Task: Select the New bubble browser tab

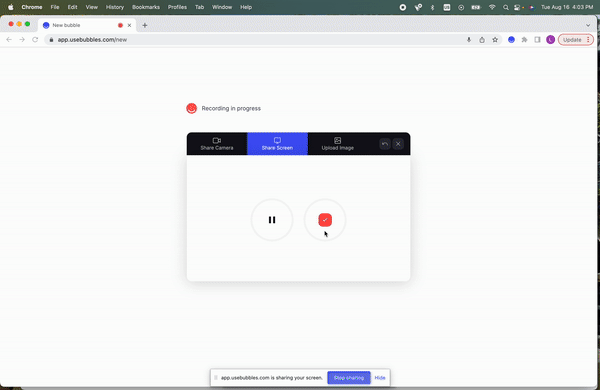Action: coord(87,25)
